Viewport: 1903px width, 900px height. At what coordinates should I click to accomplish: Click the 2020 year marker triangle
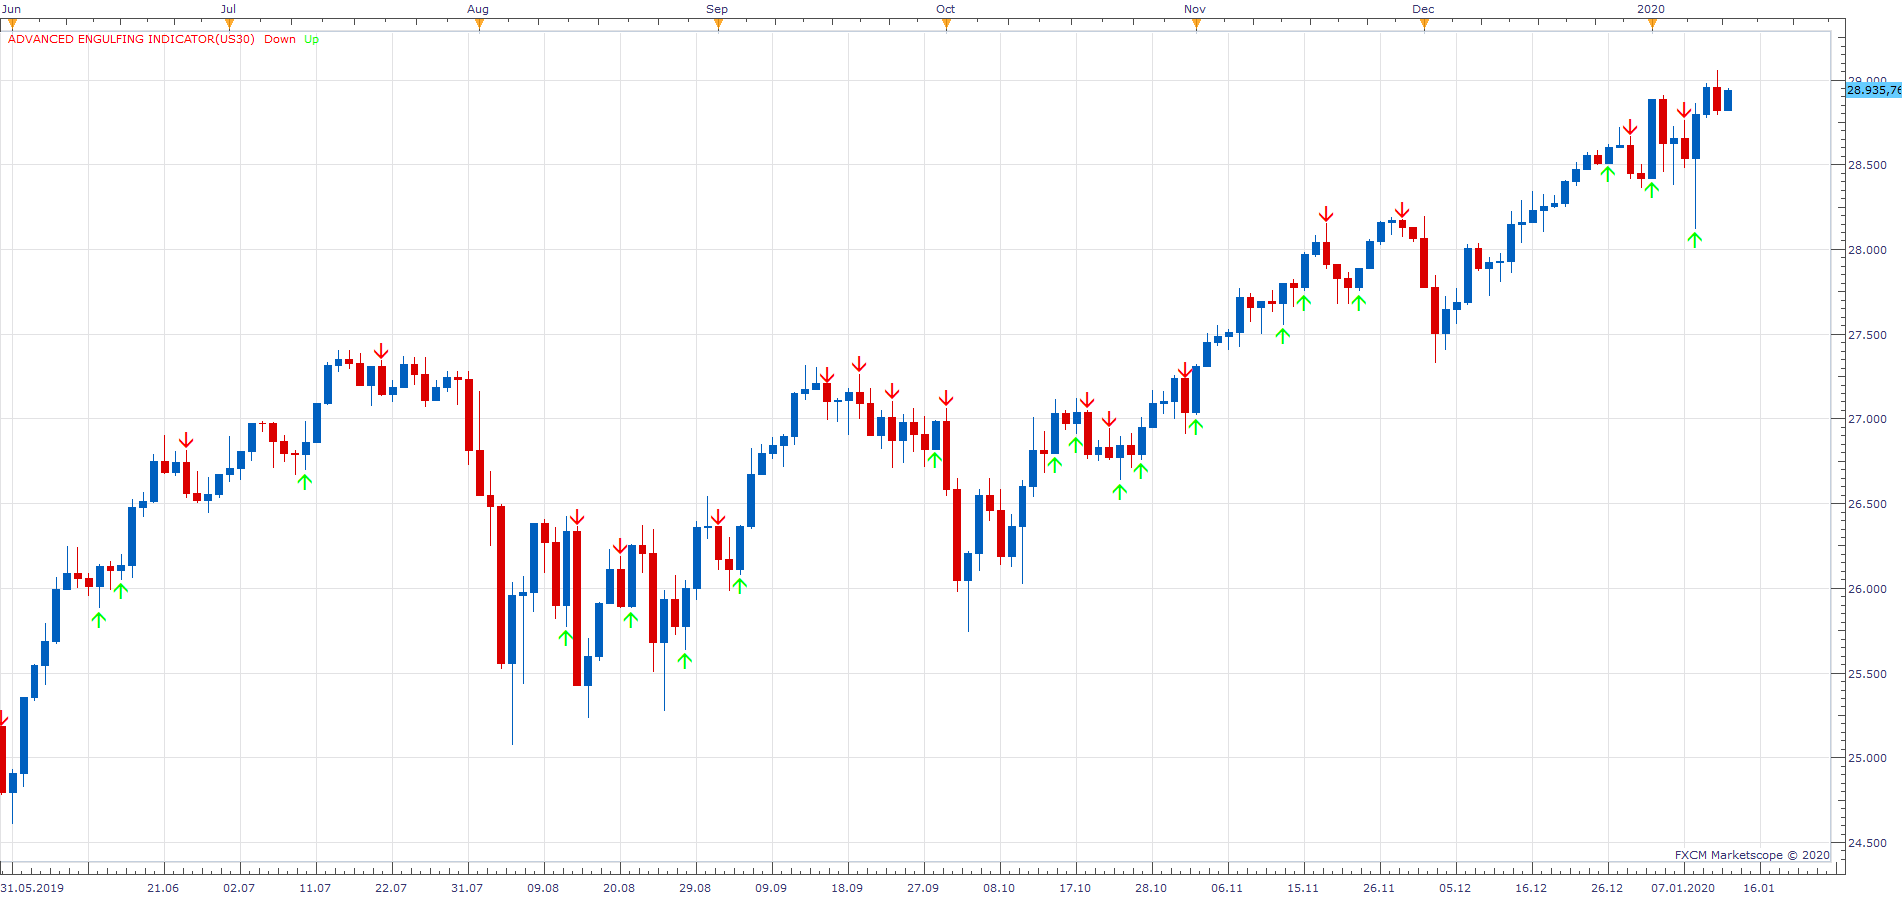pyautogui.click(x=1652, y=25)
